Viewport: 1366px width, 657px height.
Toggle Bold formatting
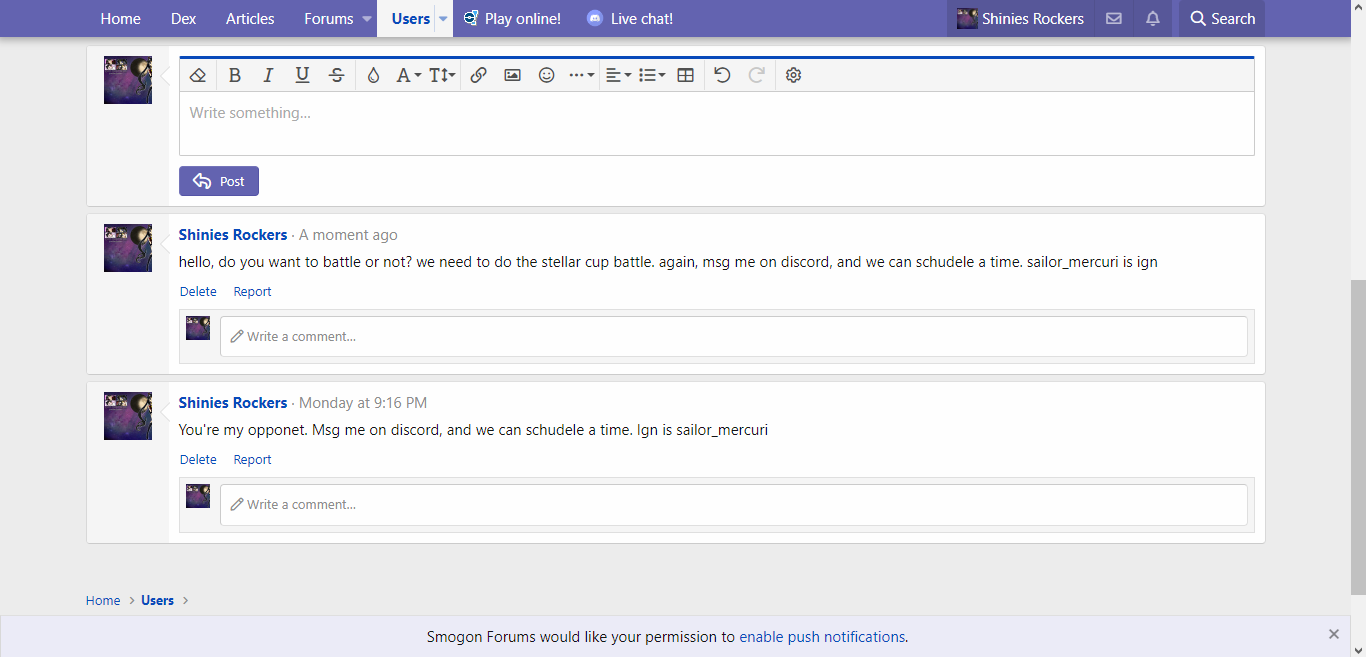[234, 75]
